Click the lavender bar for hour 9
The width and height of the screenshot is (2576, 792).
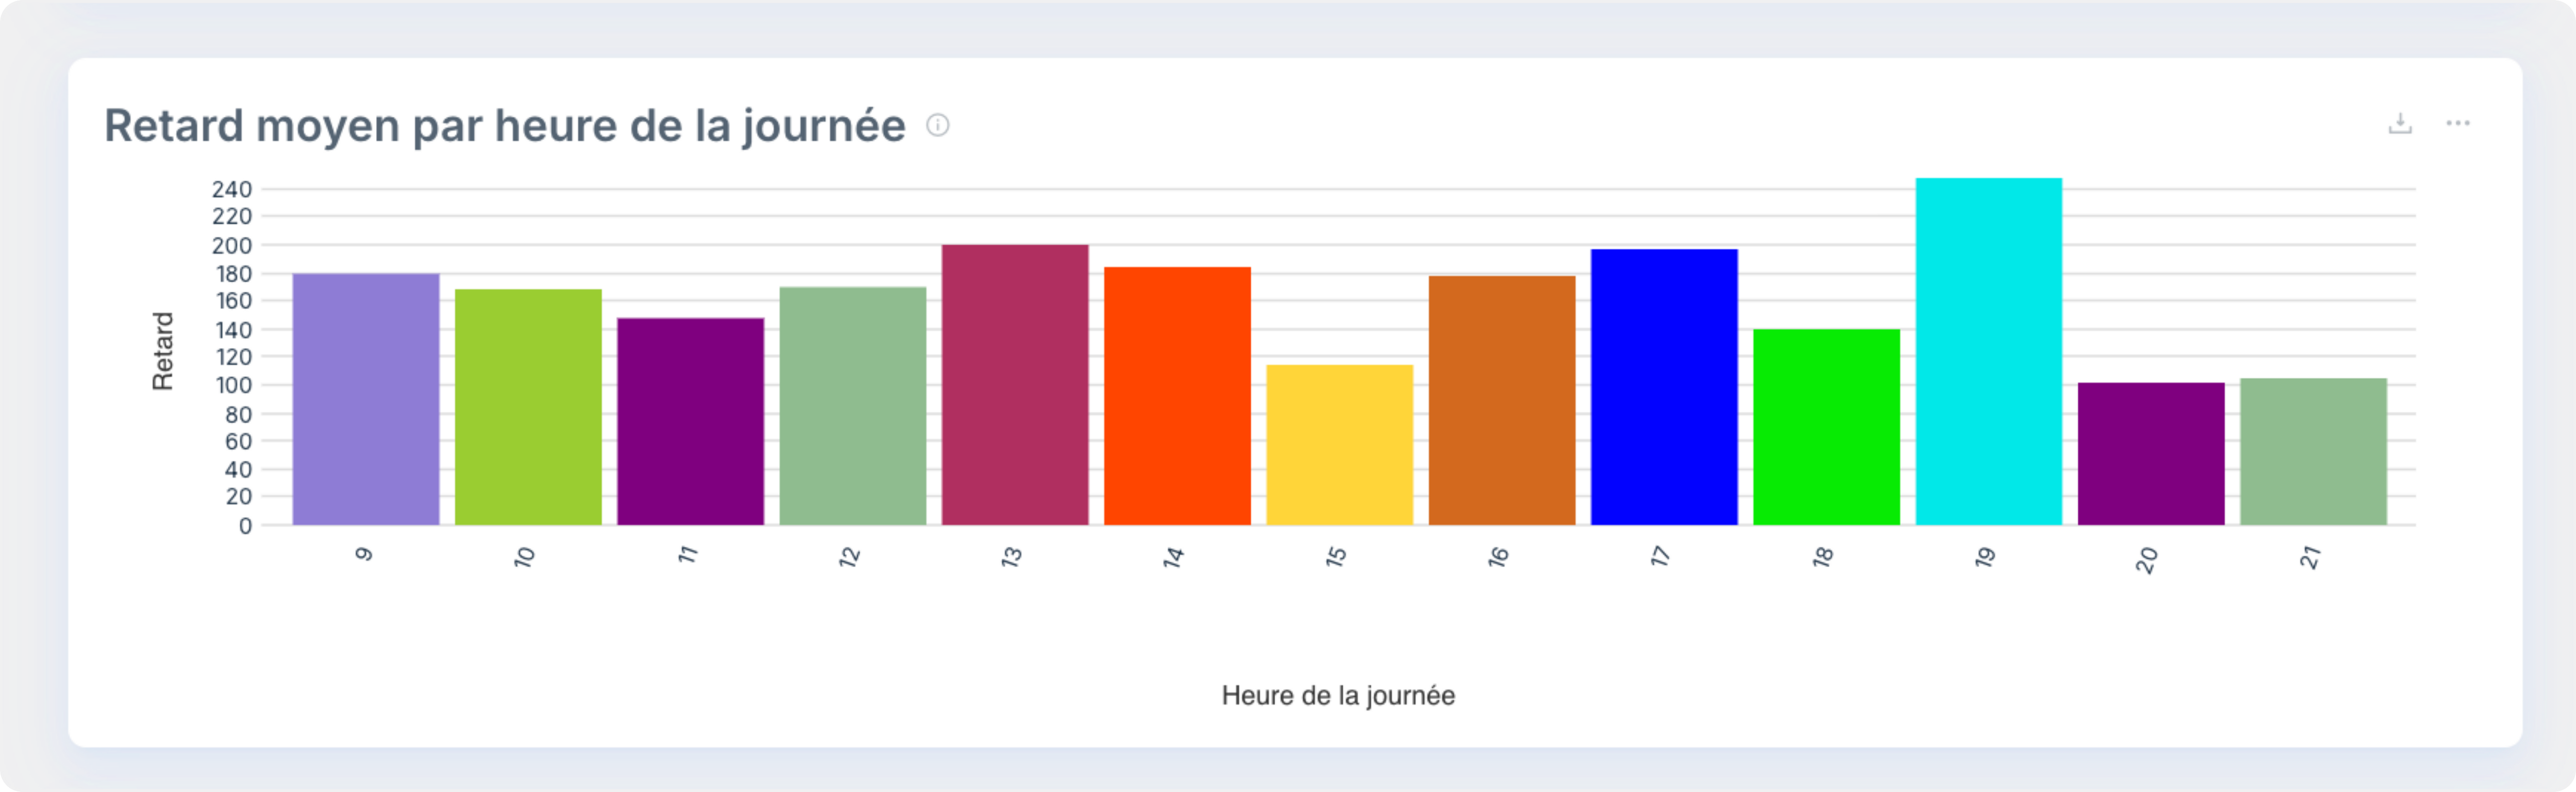pos(366,400)
